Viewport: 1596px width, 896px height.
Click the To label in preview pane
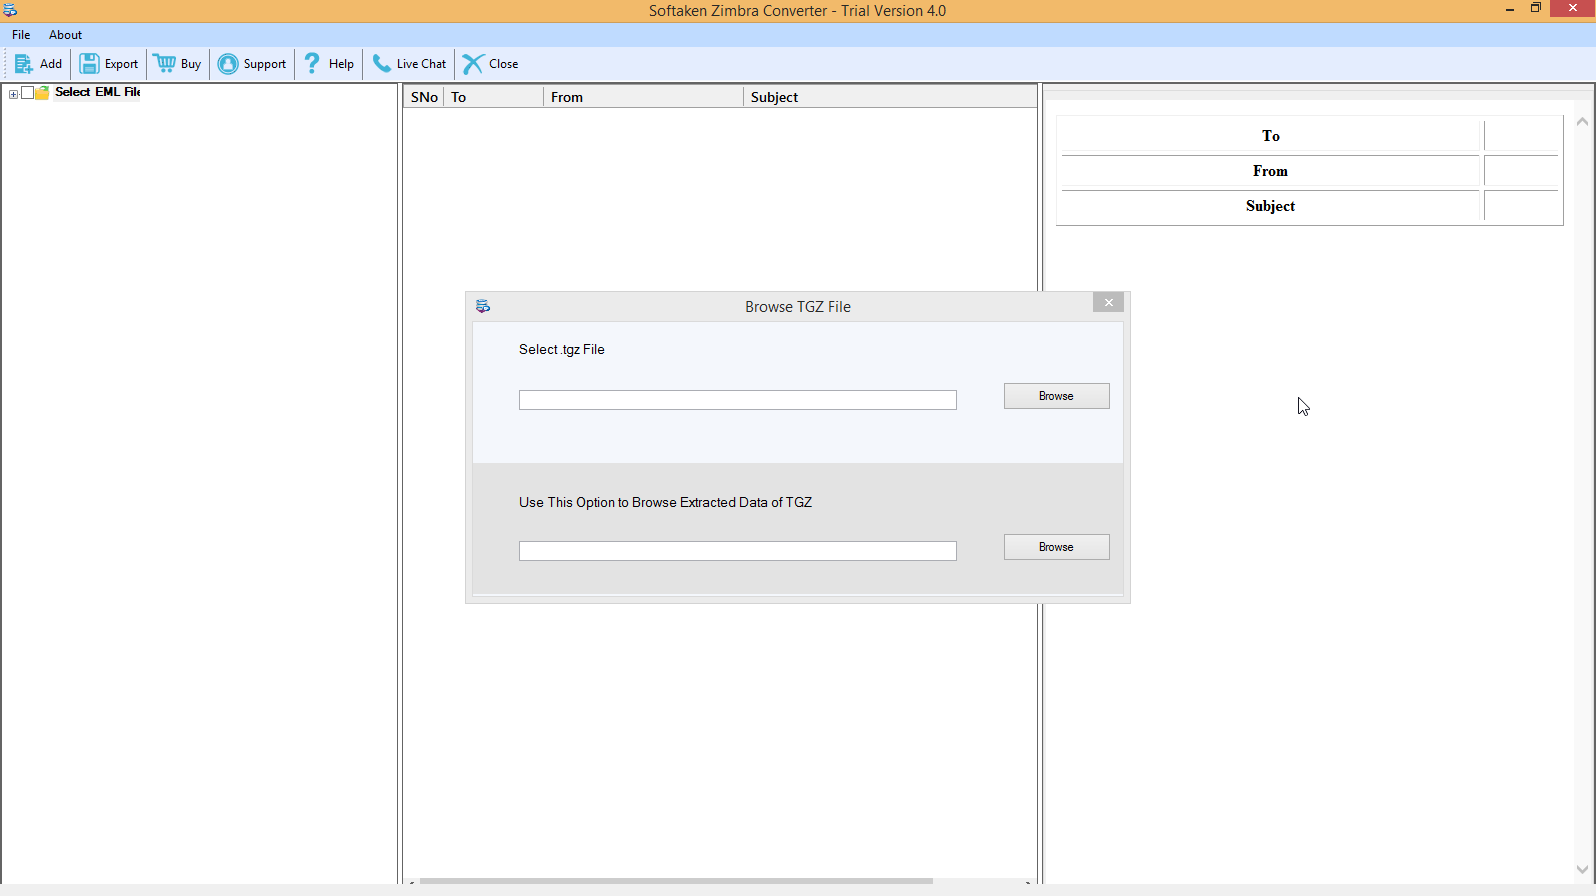[x=1270, y=136]
